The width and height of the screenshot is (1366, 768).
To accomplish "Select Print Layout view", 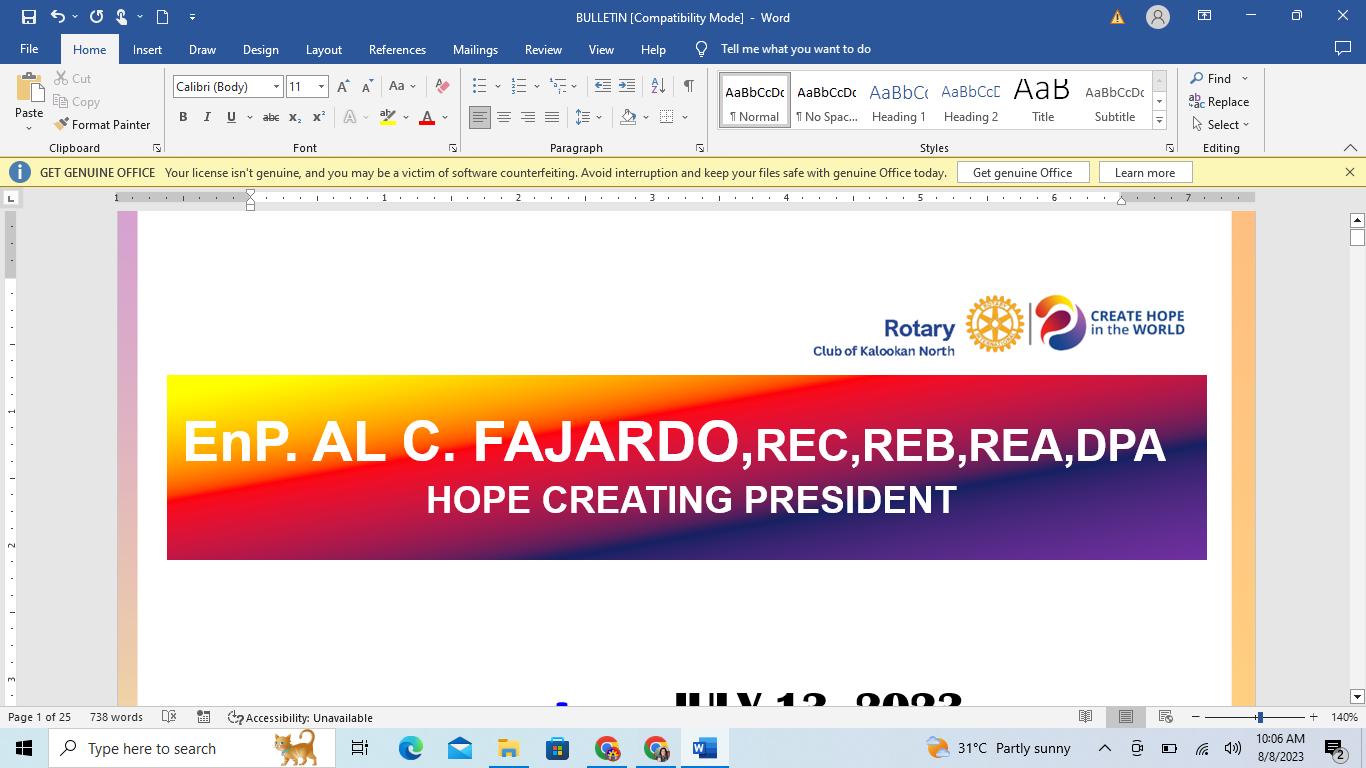I will (1126, 717).
